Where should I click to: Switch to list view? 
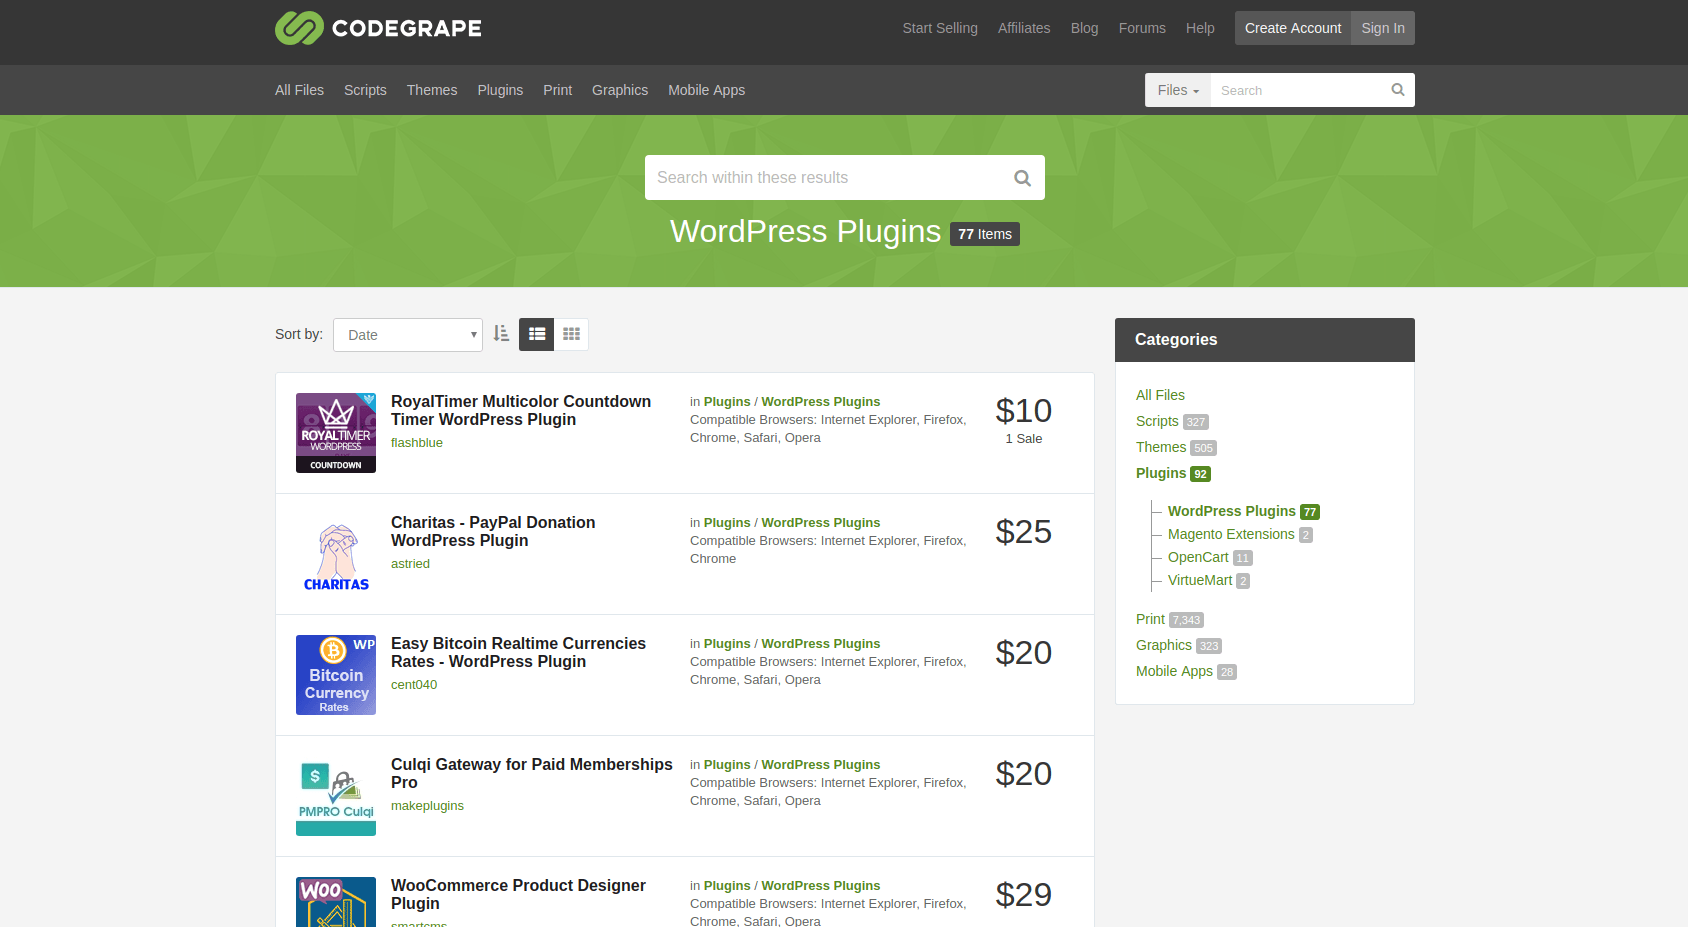(536, 334)
